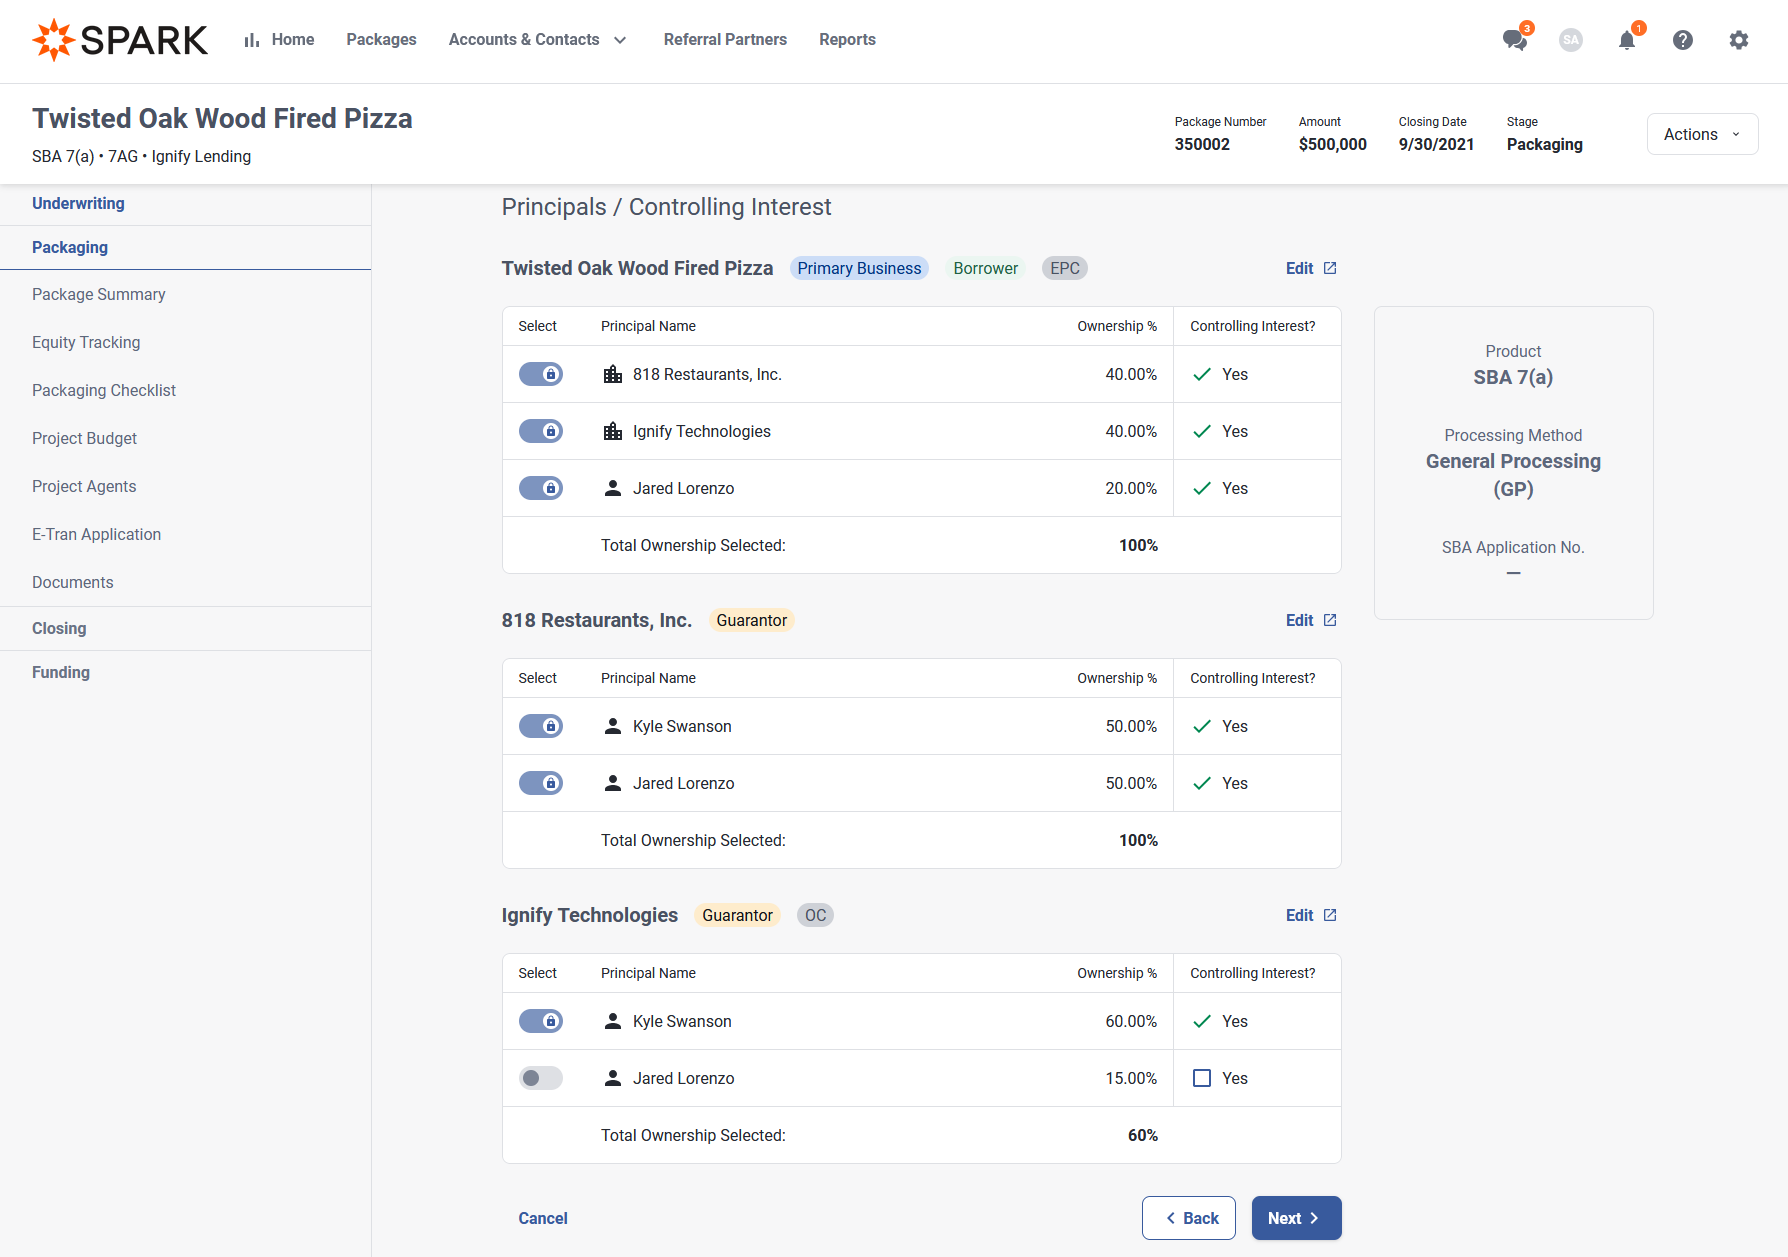Click the Home bar chart icon
1788x1257 pixels.
click(x=252, y=40)
